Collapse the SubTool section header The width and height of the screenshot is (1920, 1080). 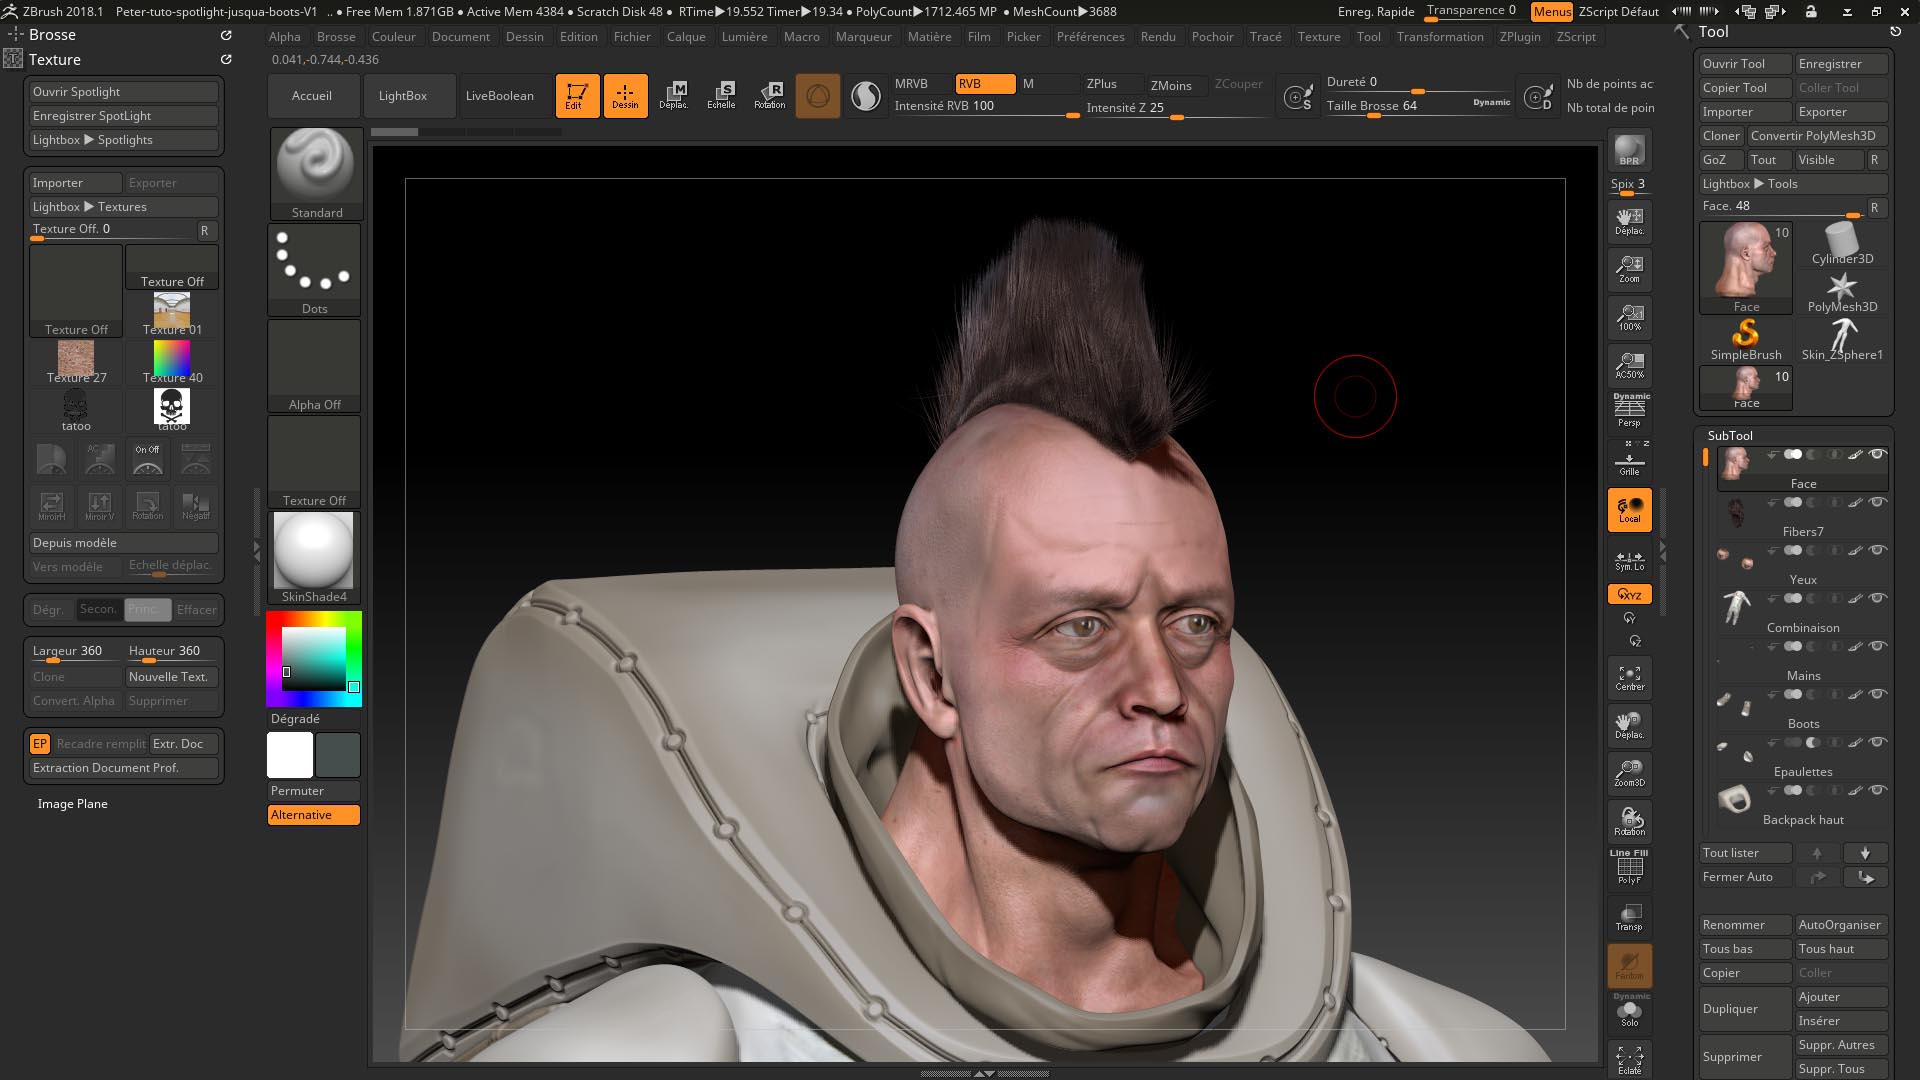(1730, 435)
